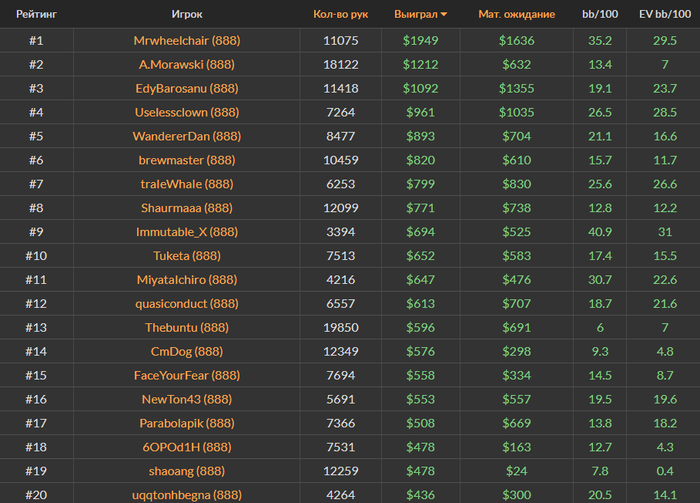Screen dimensions: 700x503
Task: Open player 6OPOd1H (888) profile
Action: click(x=187, y=447)
